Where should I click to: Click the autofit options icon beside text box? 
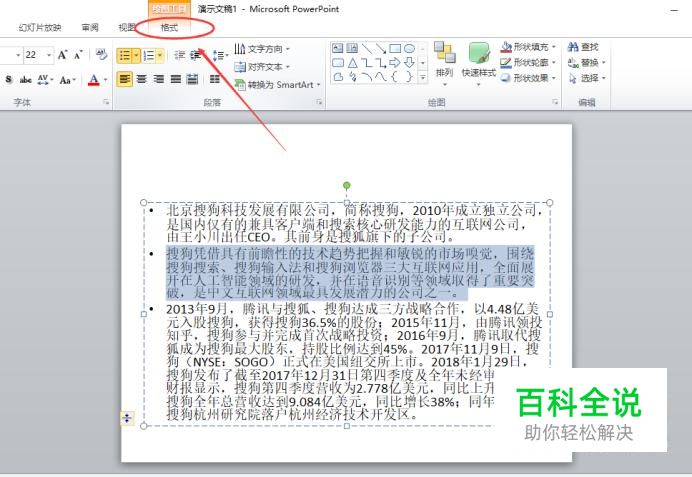127,417
